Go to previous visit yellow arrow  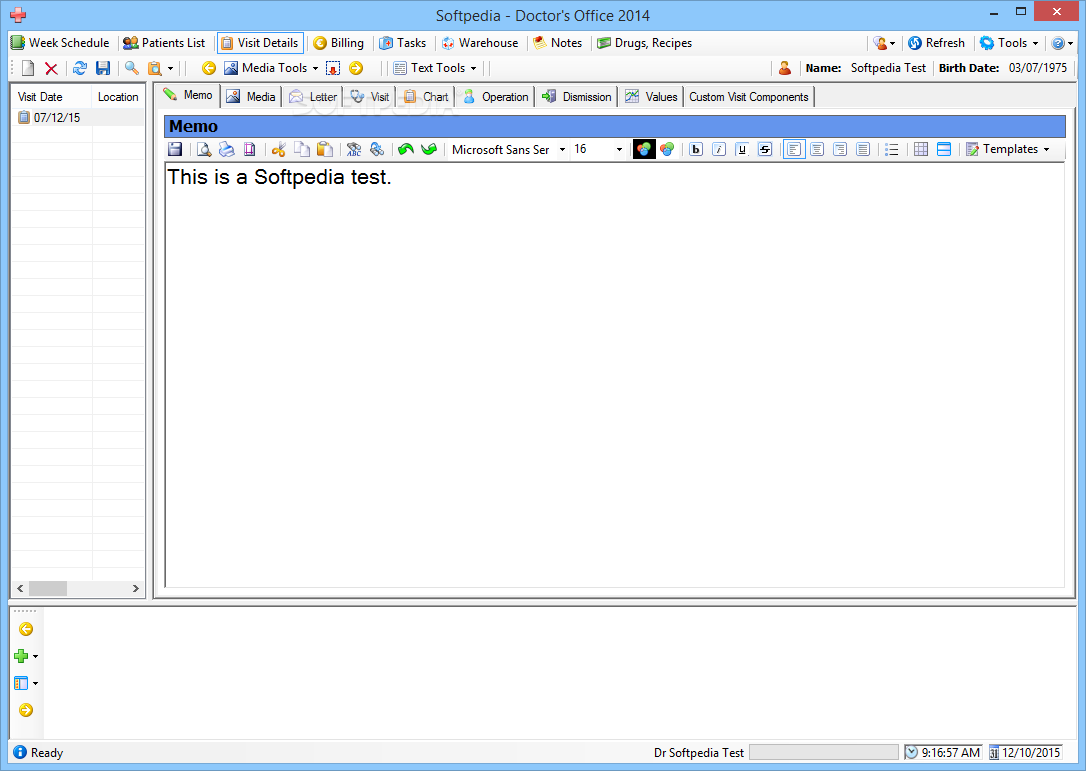(x=208, y=68)
